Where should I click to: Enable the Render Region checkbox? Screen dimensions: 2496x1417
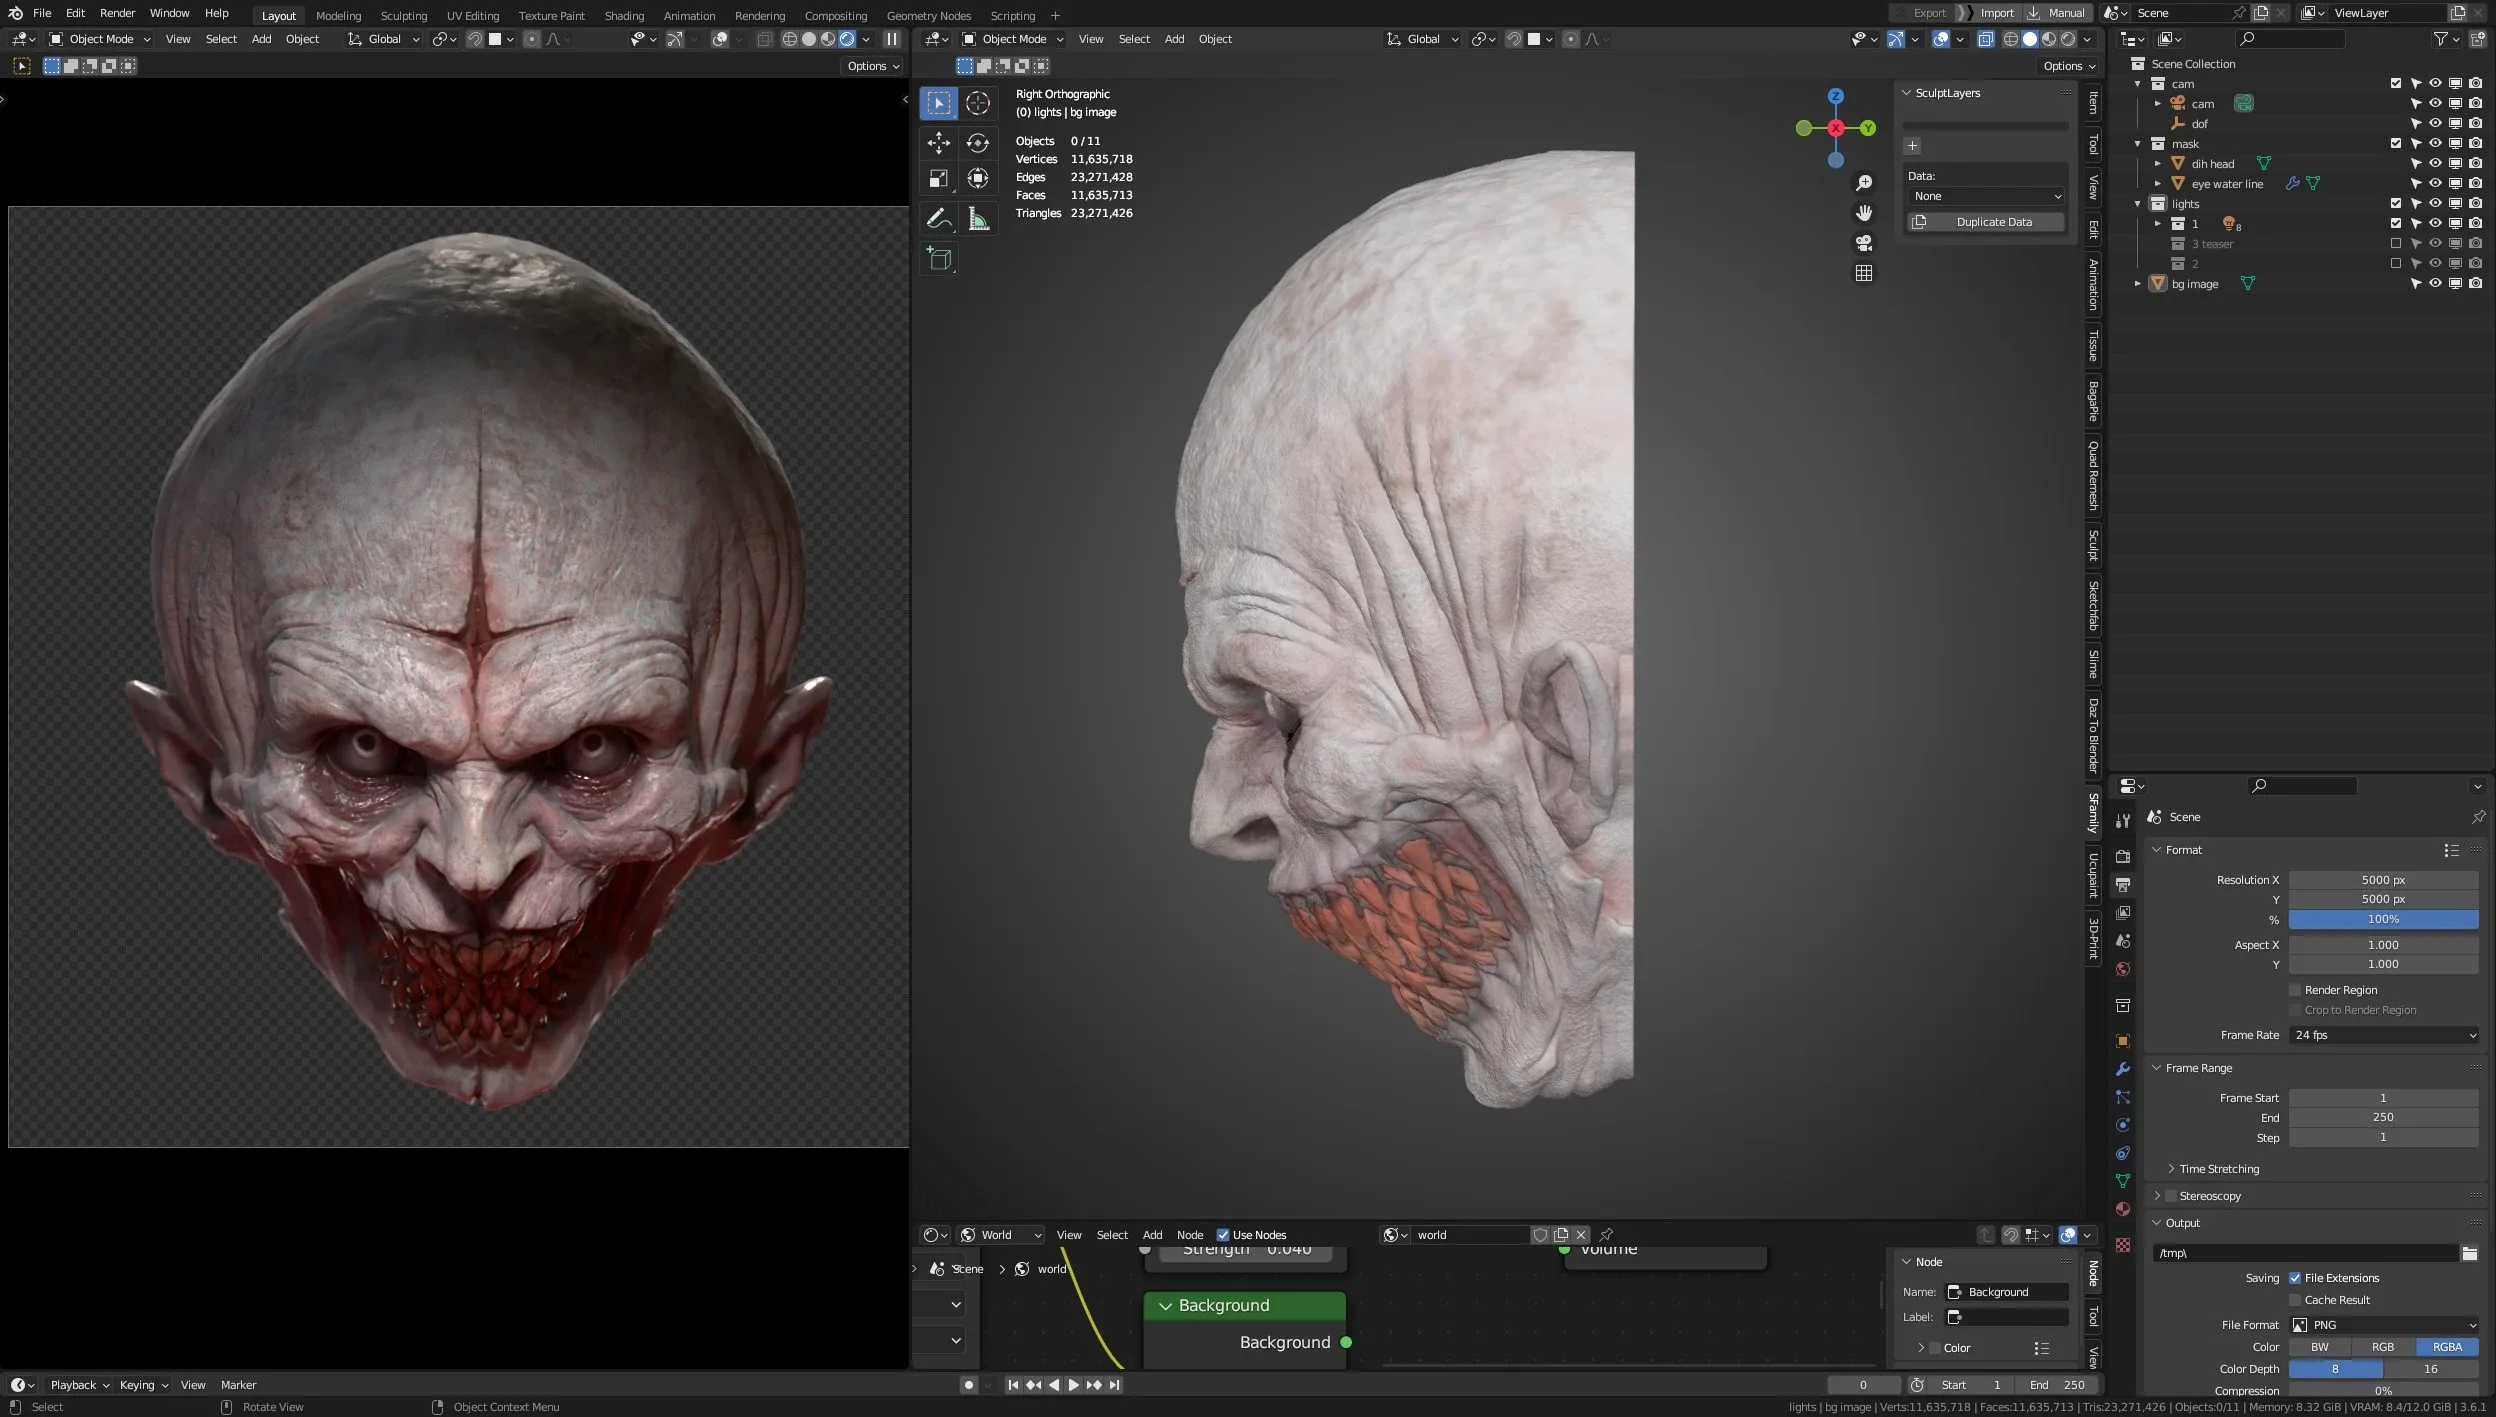click(x=2295, y=990)
